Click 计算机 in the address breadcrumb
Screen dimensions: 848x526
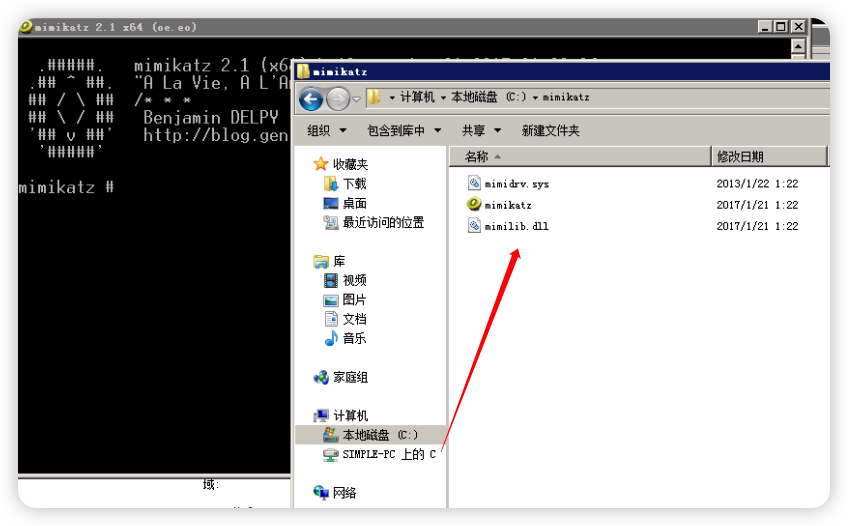click(417, 97)
